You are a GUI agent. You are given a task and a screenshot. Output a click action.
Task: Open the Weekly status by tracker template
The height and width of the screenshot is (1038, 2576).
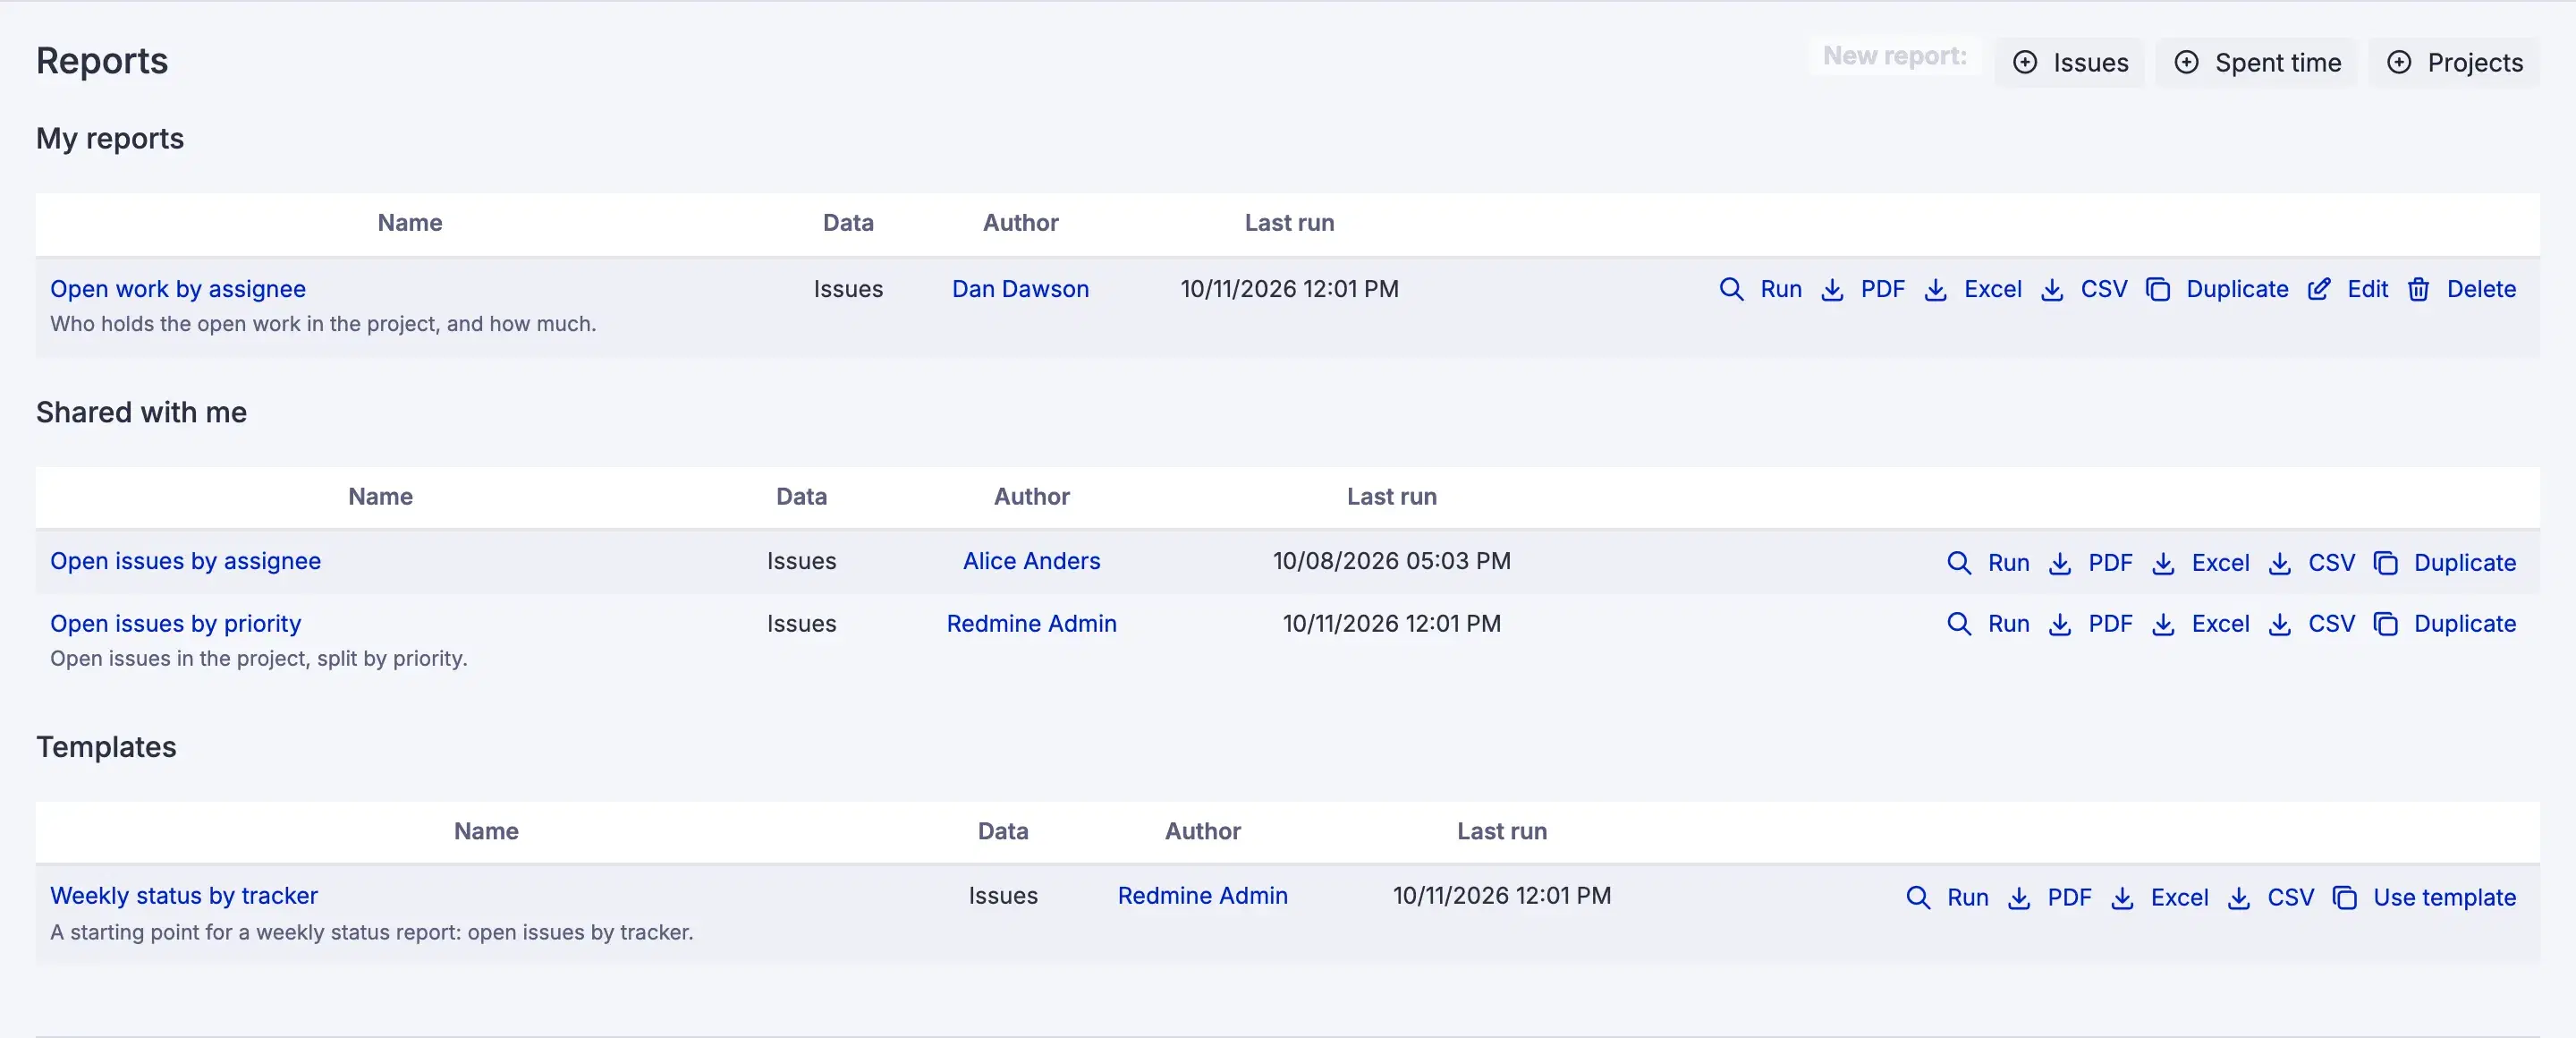point(184,896)
